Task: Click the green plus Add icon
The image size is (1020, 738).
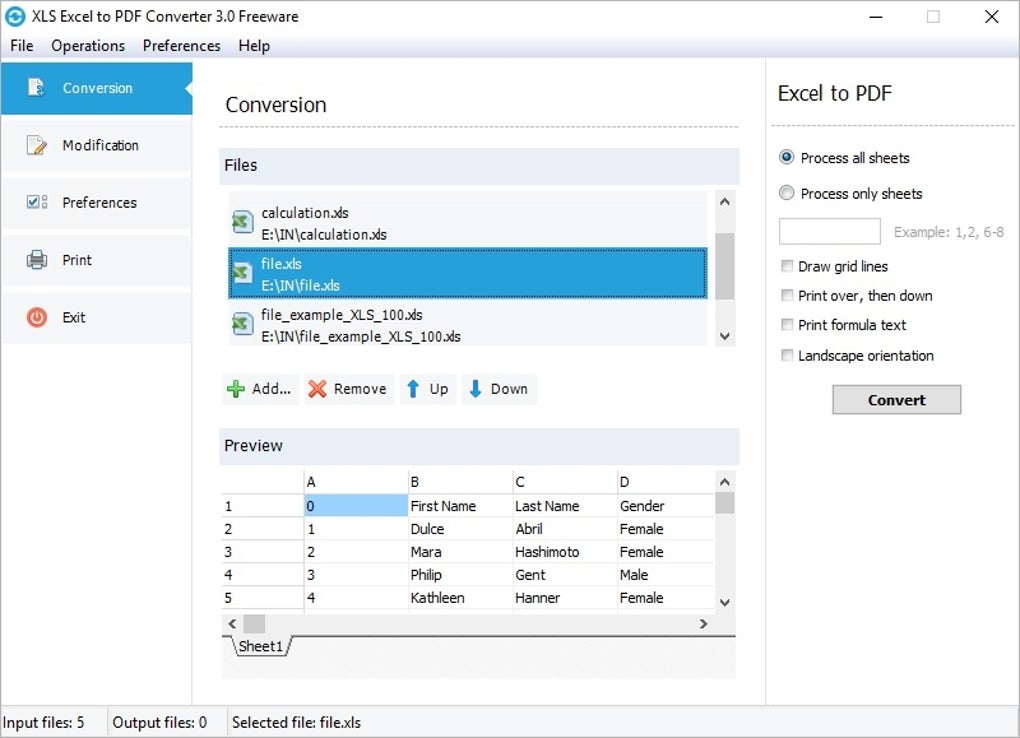Action: click(x=235, y=389)
